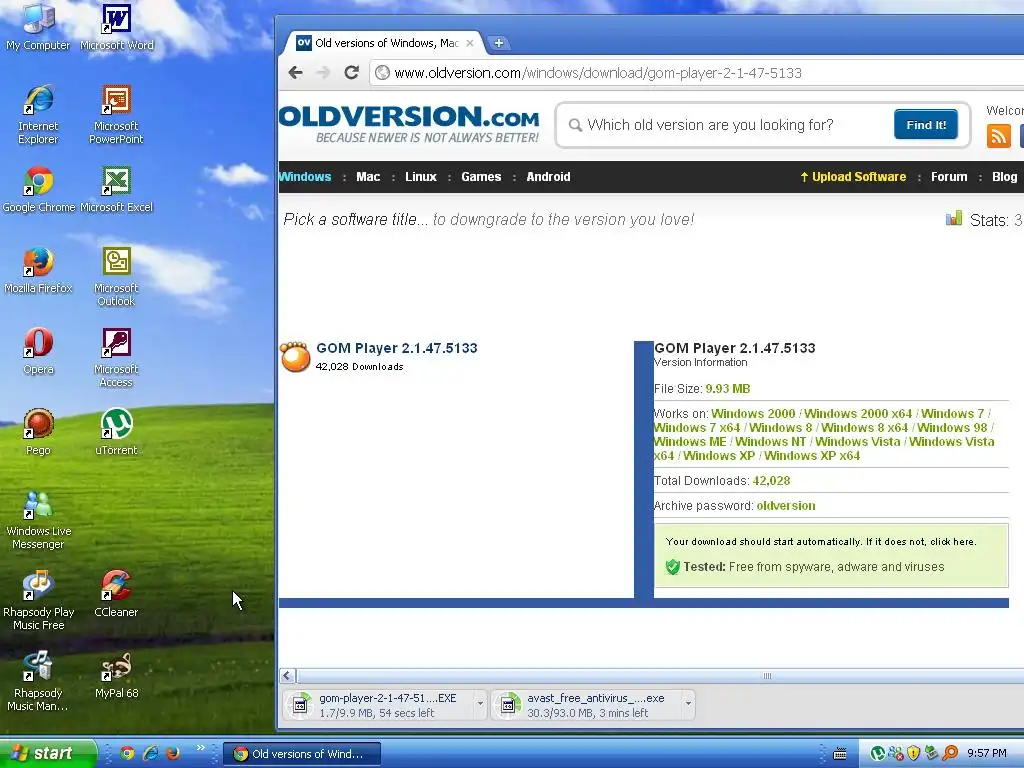Open the Forum link
1024x768 pixels.
[949, 177]
